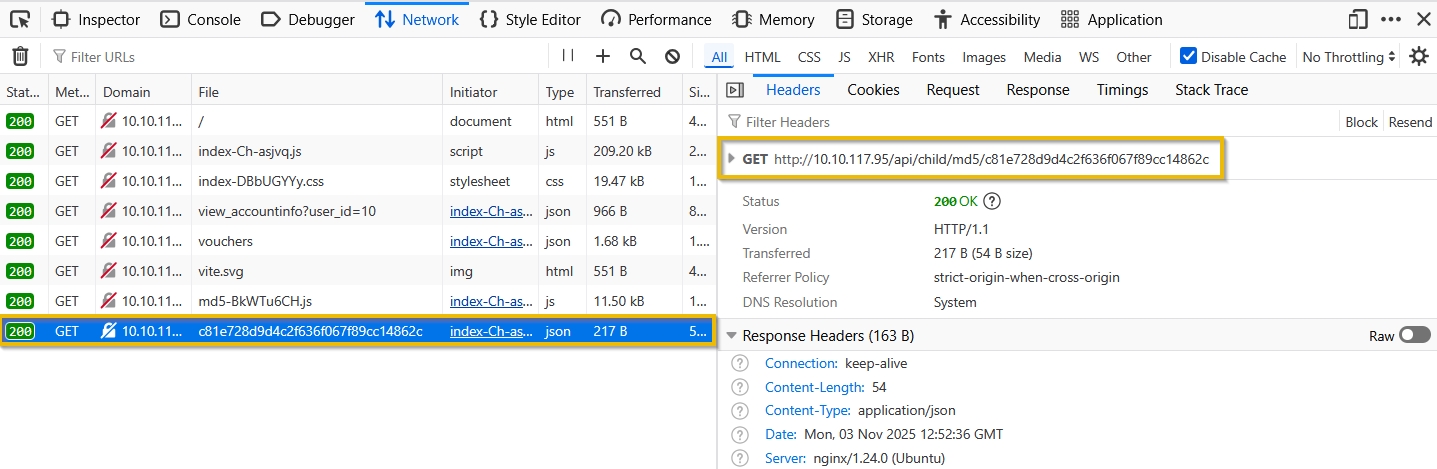Open the search magnifier in Network toolbar
The width and height of the screenshot is (1437, 469).
tap(638, 57)
